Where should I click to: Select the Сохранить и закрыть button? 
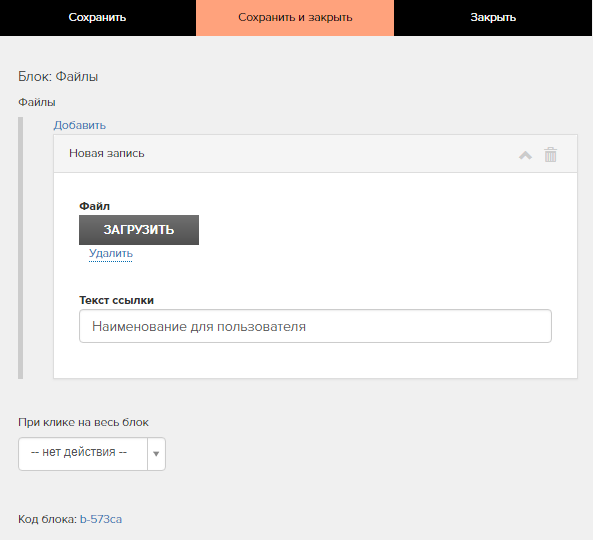click(x=295, y=18)
